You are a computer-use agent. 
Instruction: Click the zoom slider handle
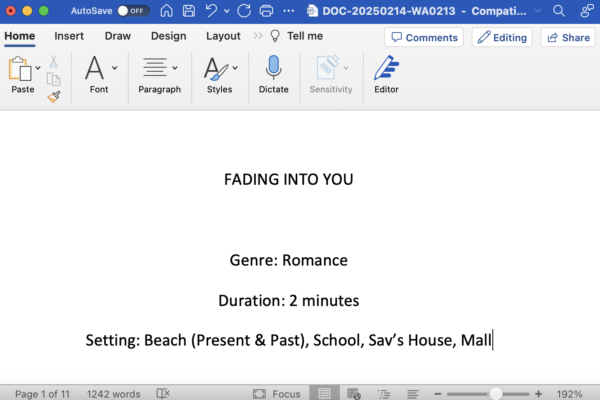coord(496,393)
